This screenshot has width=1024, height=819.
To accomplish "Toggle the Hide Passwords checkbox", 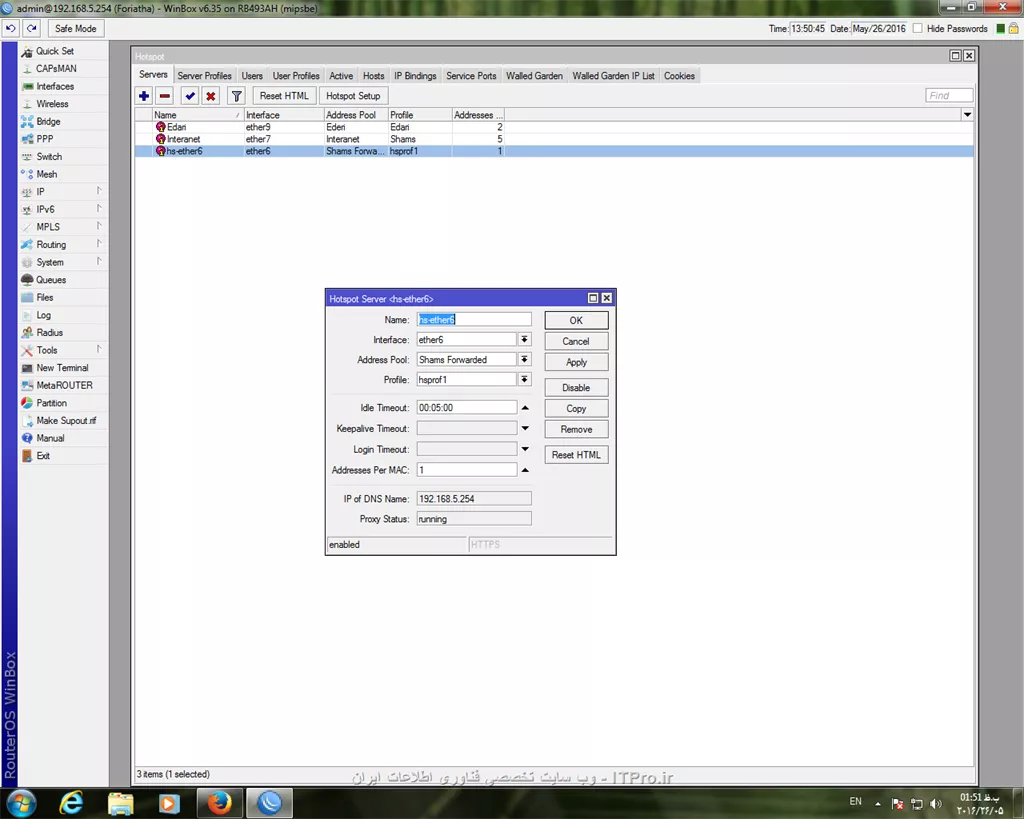I will [x=918, y=29].
